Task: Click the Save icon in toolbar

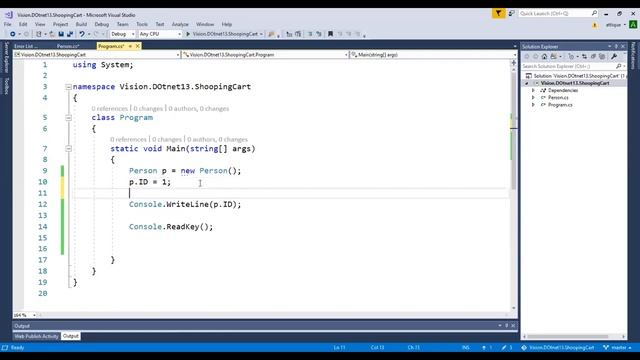Action: pos(61,34)
